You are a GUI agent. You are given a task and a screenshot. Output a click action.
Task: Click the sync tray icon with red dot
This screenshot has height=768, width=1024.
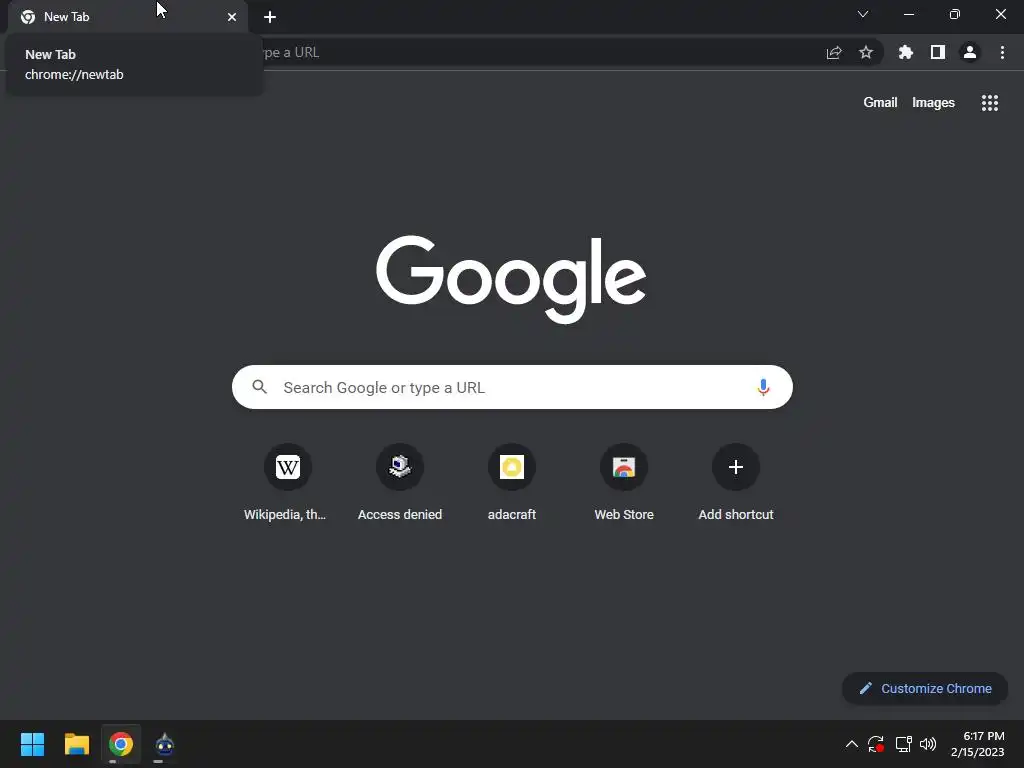pyautogui.click(x=876, y=744)
